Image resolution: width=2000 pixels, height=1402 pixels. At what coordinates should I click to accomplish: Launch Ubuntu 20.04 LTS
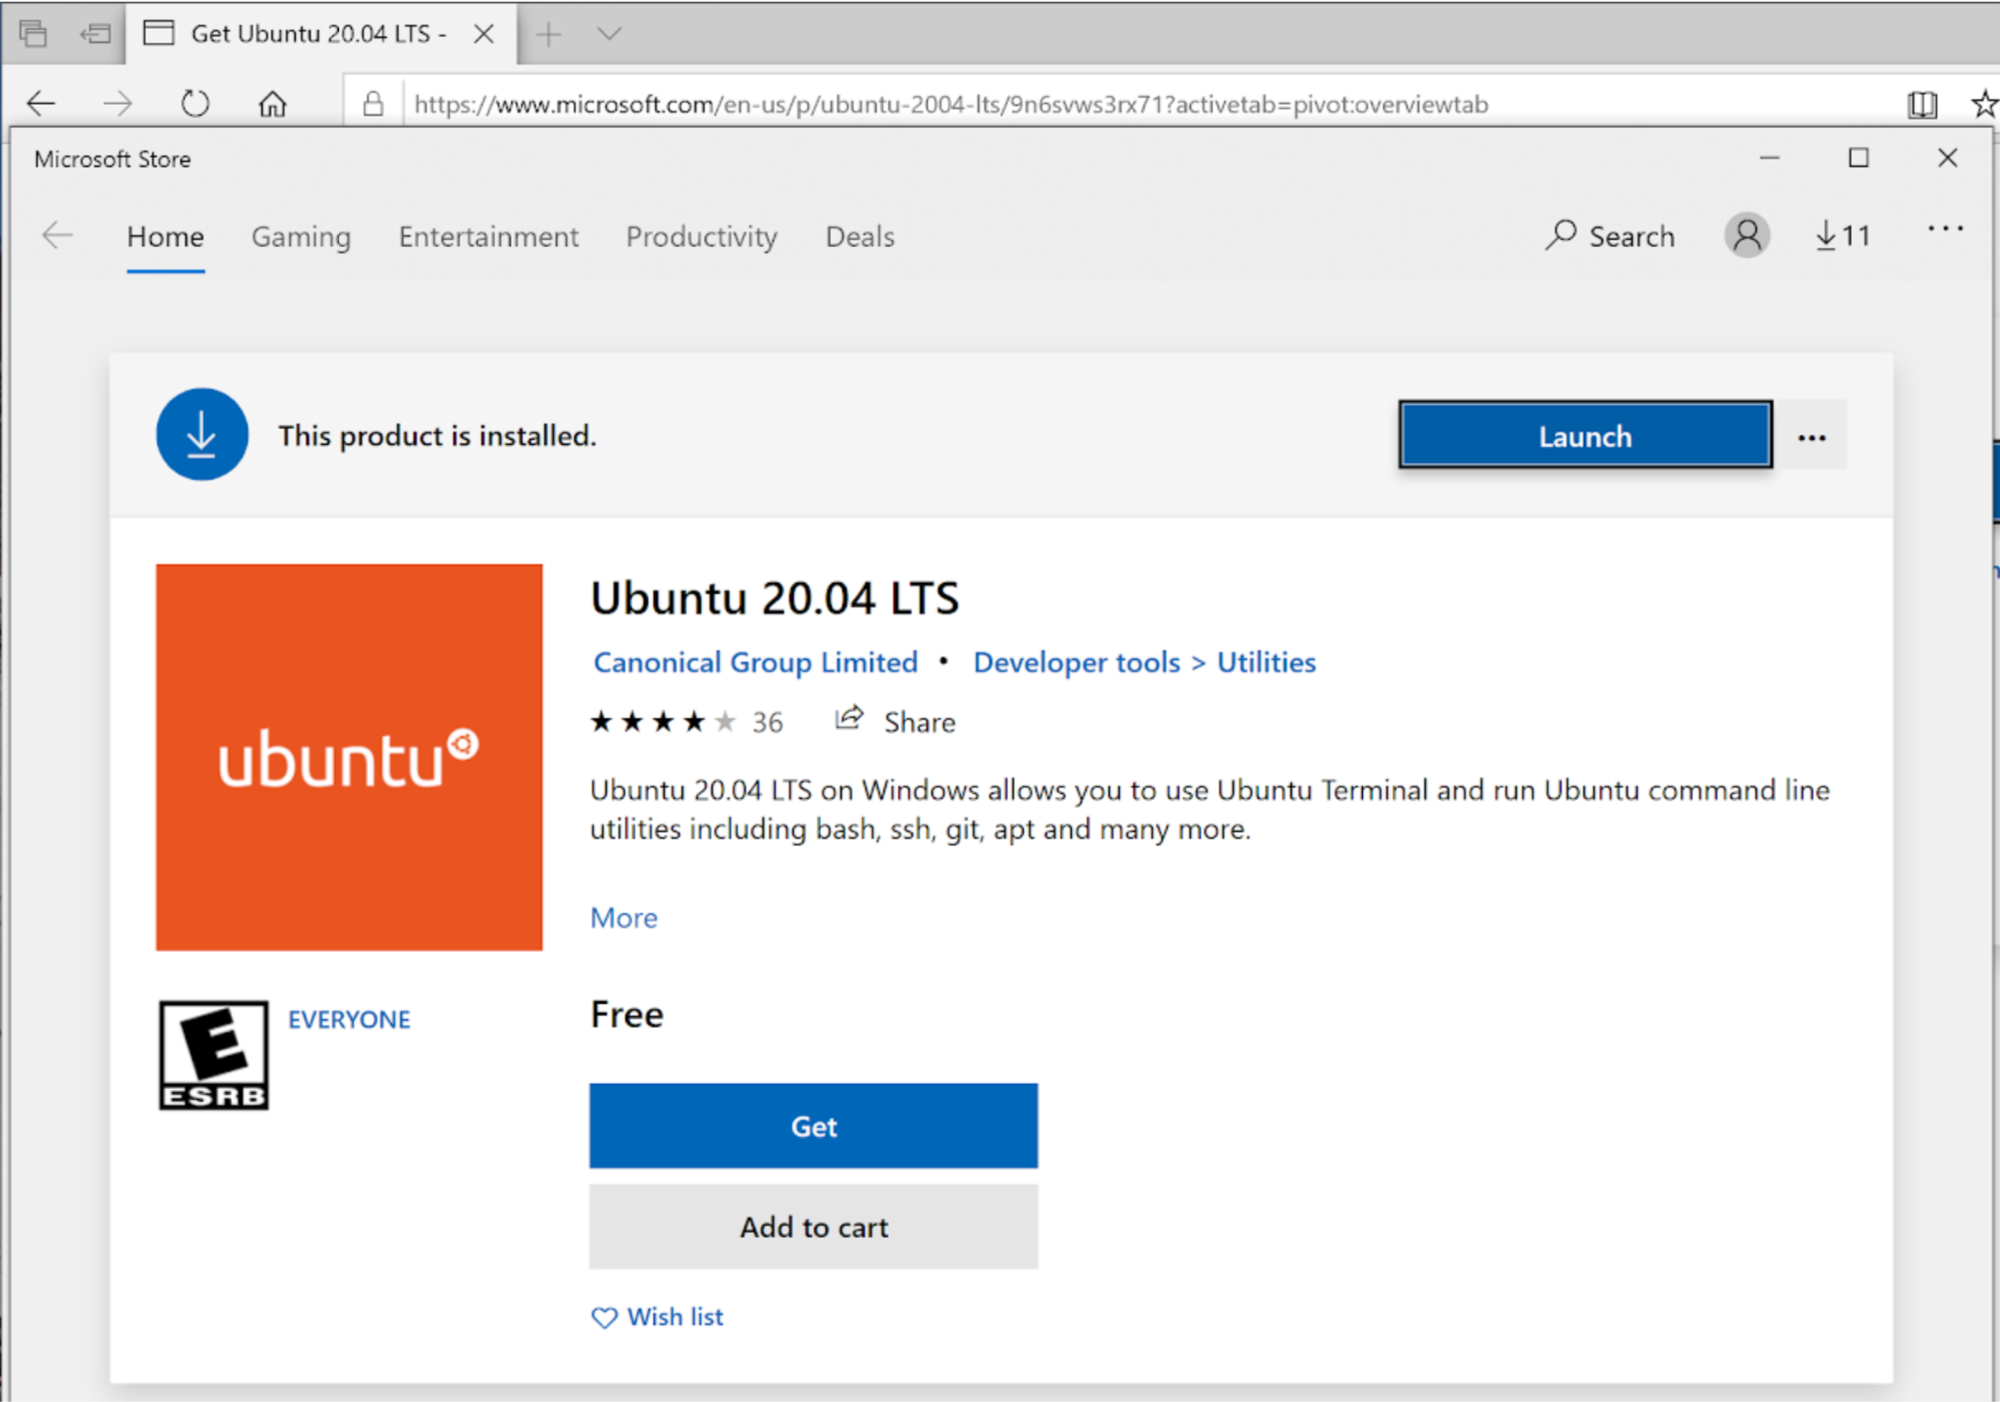tap(1585, 435)
